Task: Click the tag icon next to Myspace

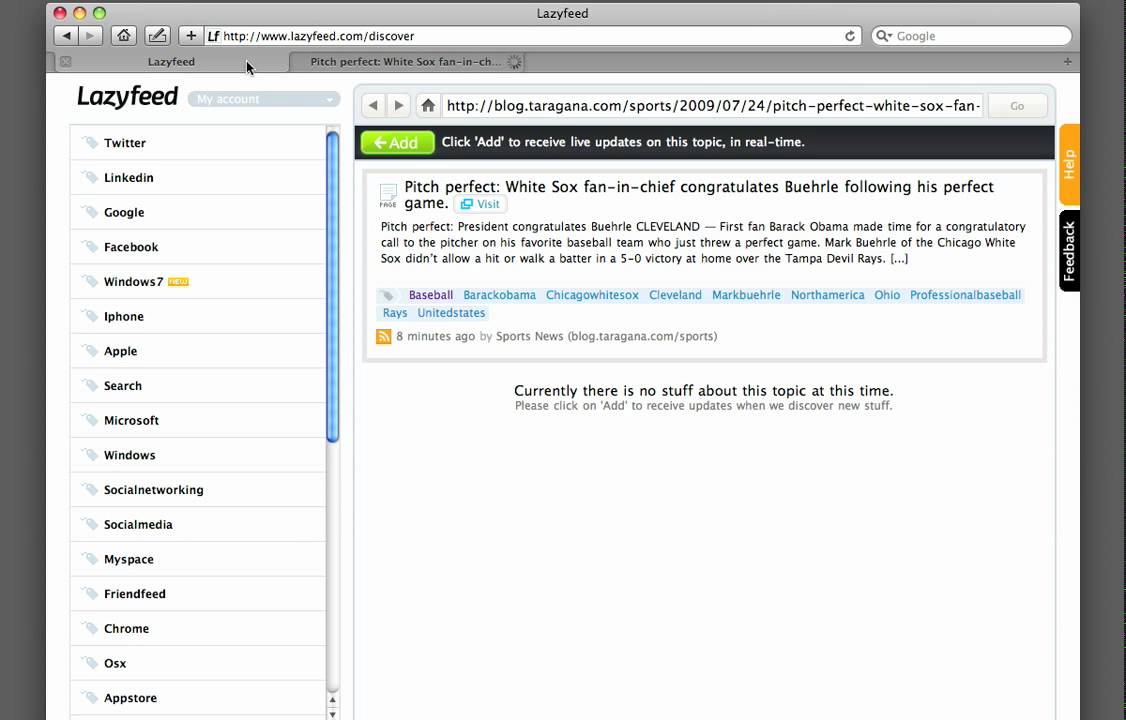Action: [x=90, y=558]
